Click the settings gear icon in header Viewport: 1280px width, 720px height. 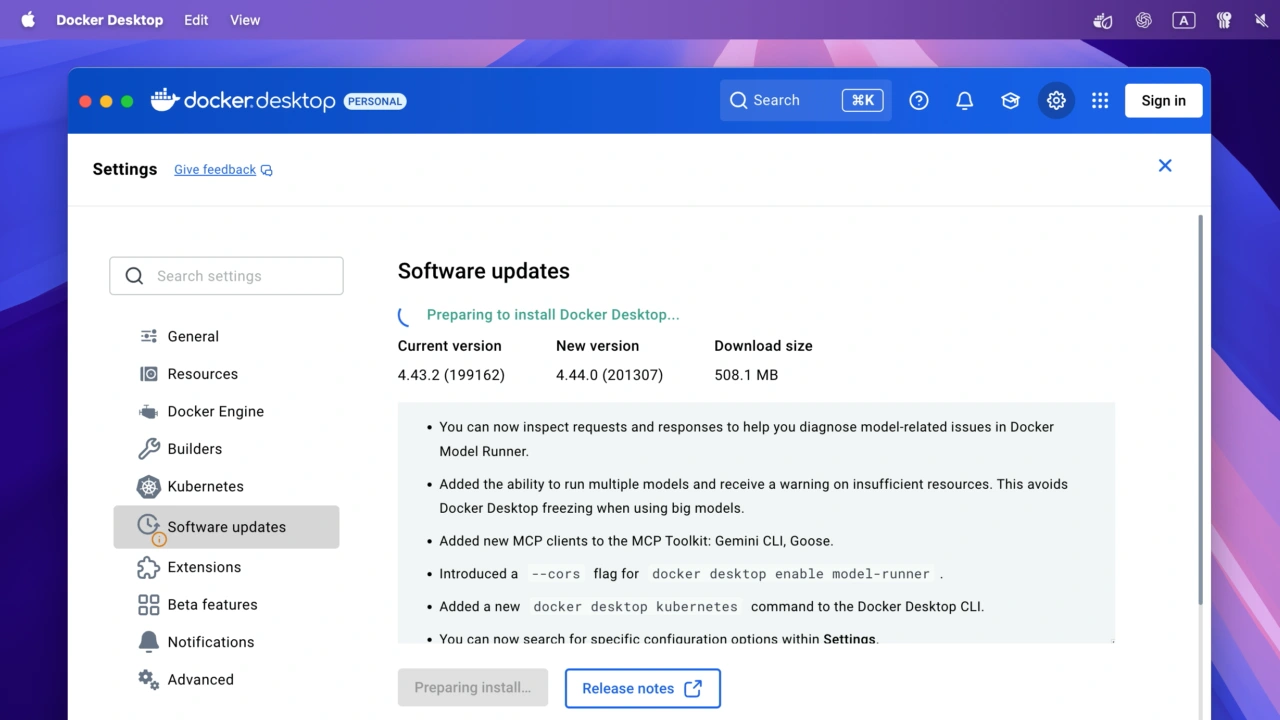tap(1056, 100)
